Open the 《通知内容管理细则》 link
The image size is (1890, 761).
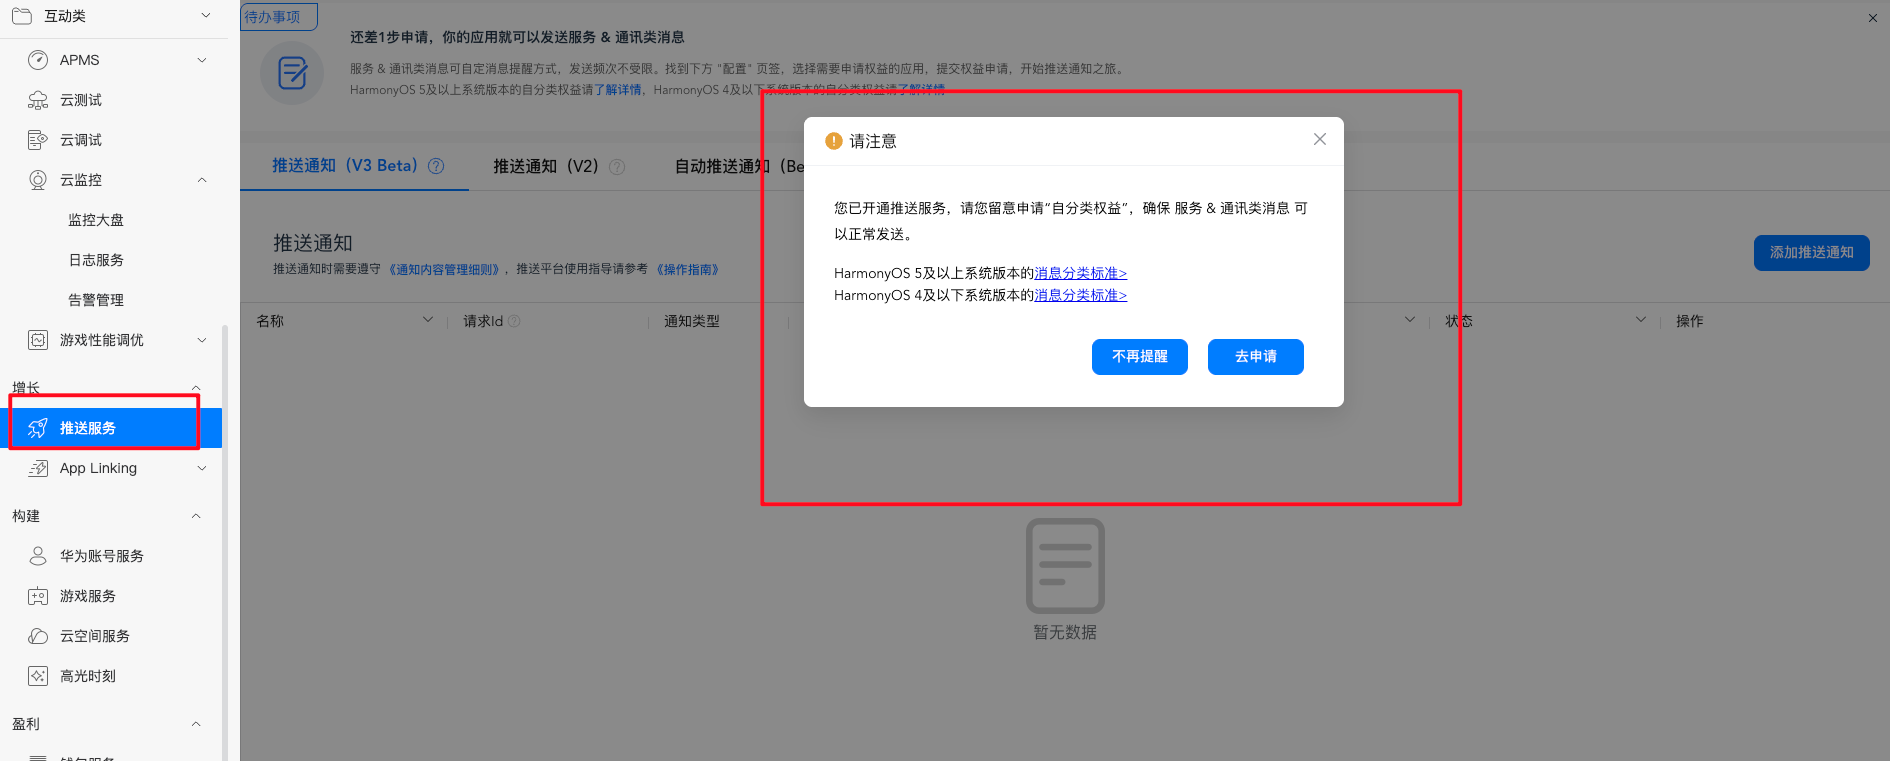(x=444, y=270)
